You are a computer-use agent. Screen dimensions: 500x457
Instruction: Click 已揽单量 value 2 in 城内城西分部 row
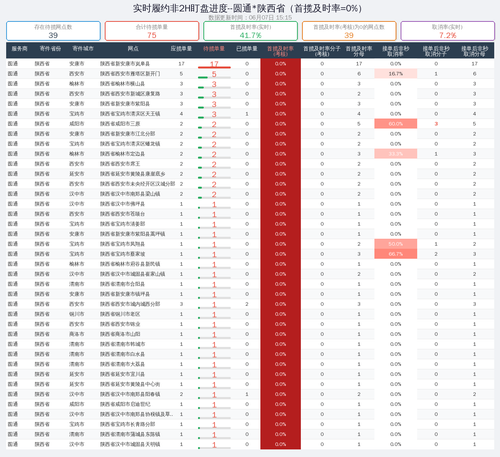pos(247,304)
